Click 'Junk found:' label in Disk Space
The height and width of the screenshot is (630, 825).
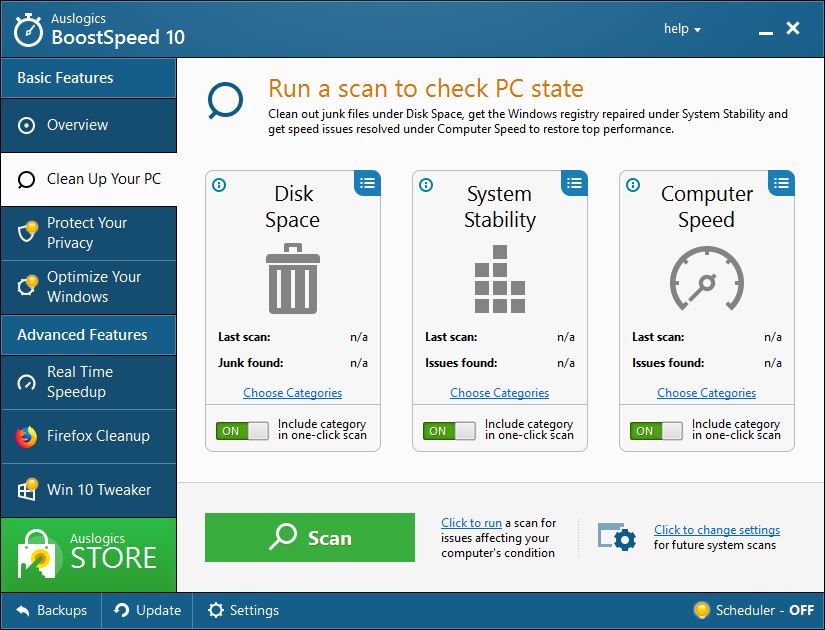(x=250, y=363)
